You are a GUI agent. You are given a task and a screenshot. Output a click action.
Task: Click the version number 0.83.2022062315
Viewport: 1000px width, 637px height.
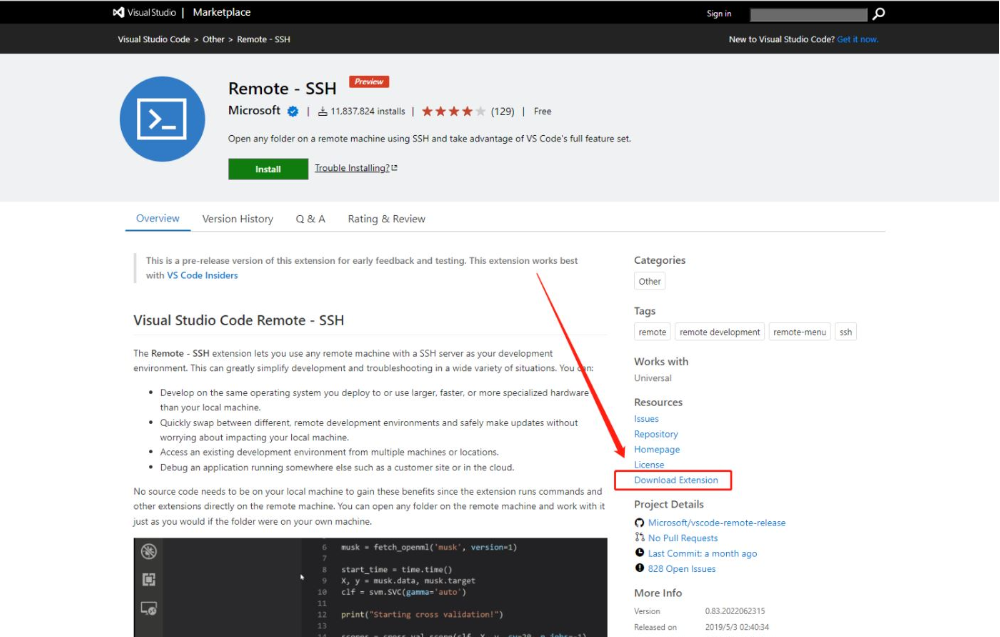click(735, 610)
